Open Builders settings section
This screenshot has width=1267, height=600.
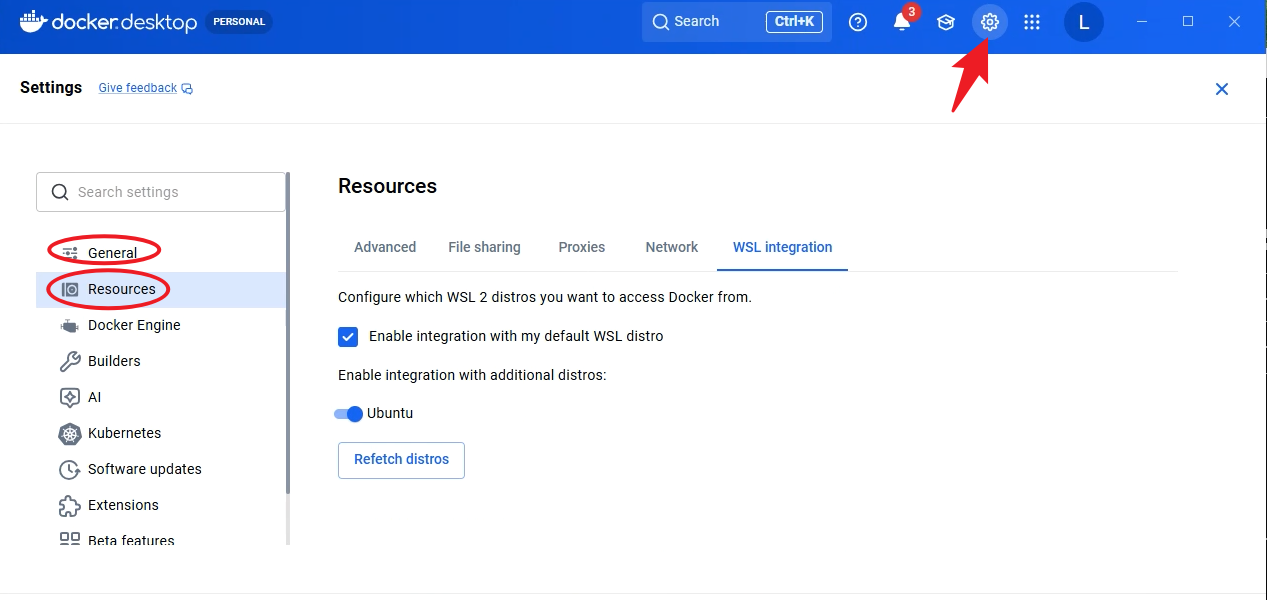161,361
